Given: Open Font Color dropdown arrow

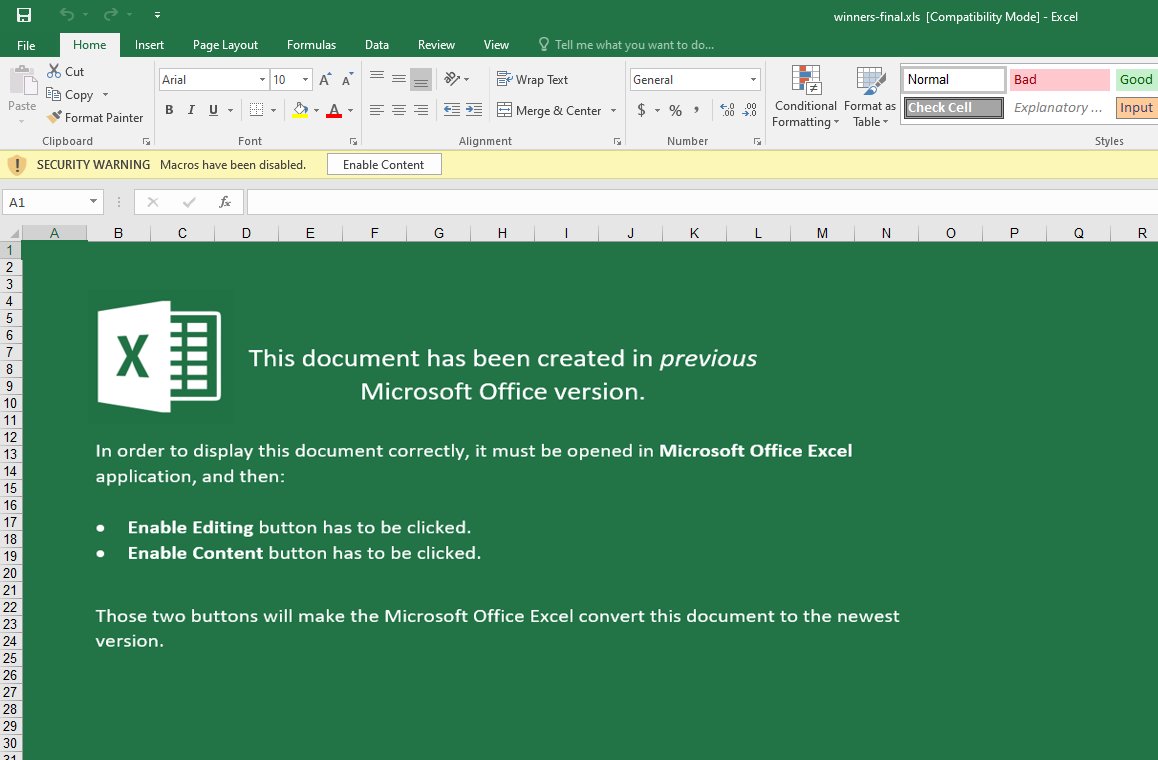Looking at the screenshot, I should tap(350, 110).
